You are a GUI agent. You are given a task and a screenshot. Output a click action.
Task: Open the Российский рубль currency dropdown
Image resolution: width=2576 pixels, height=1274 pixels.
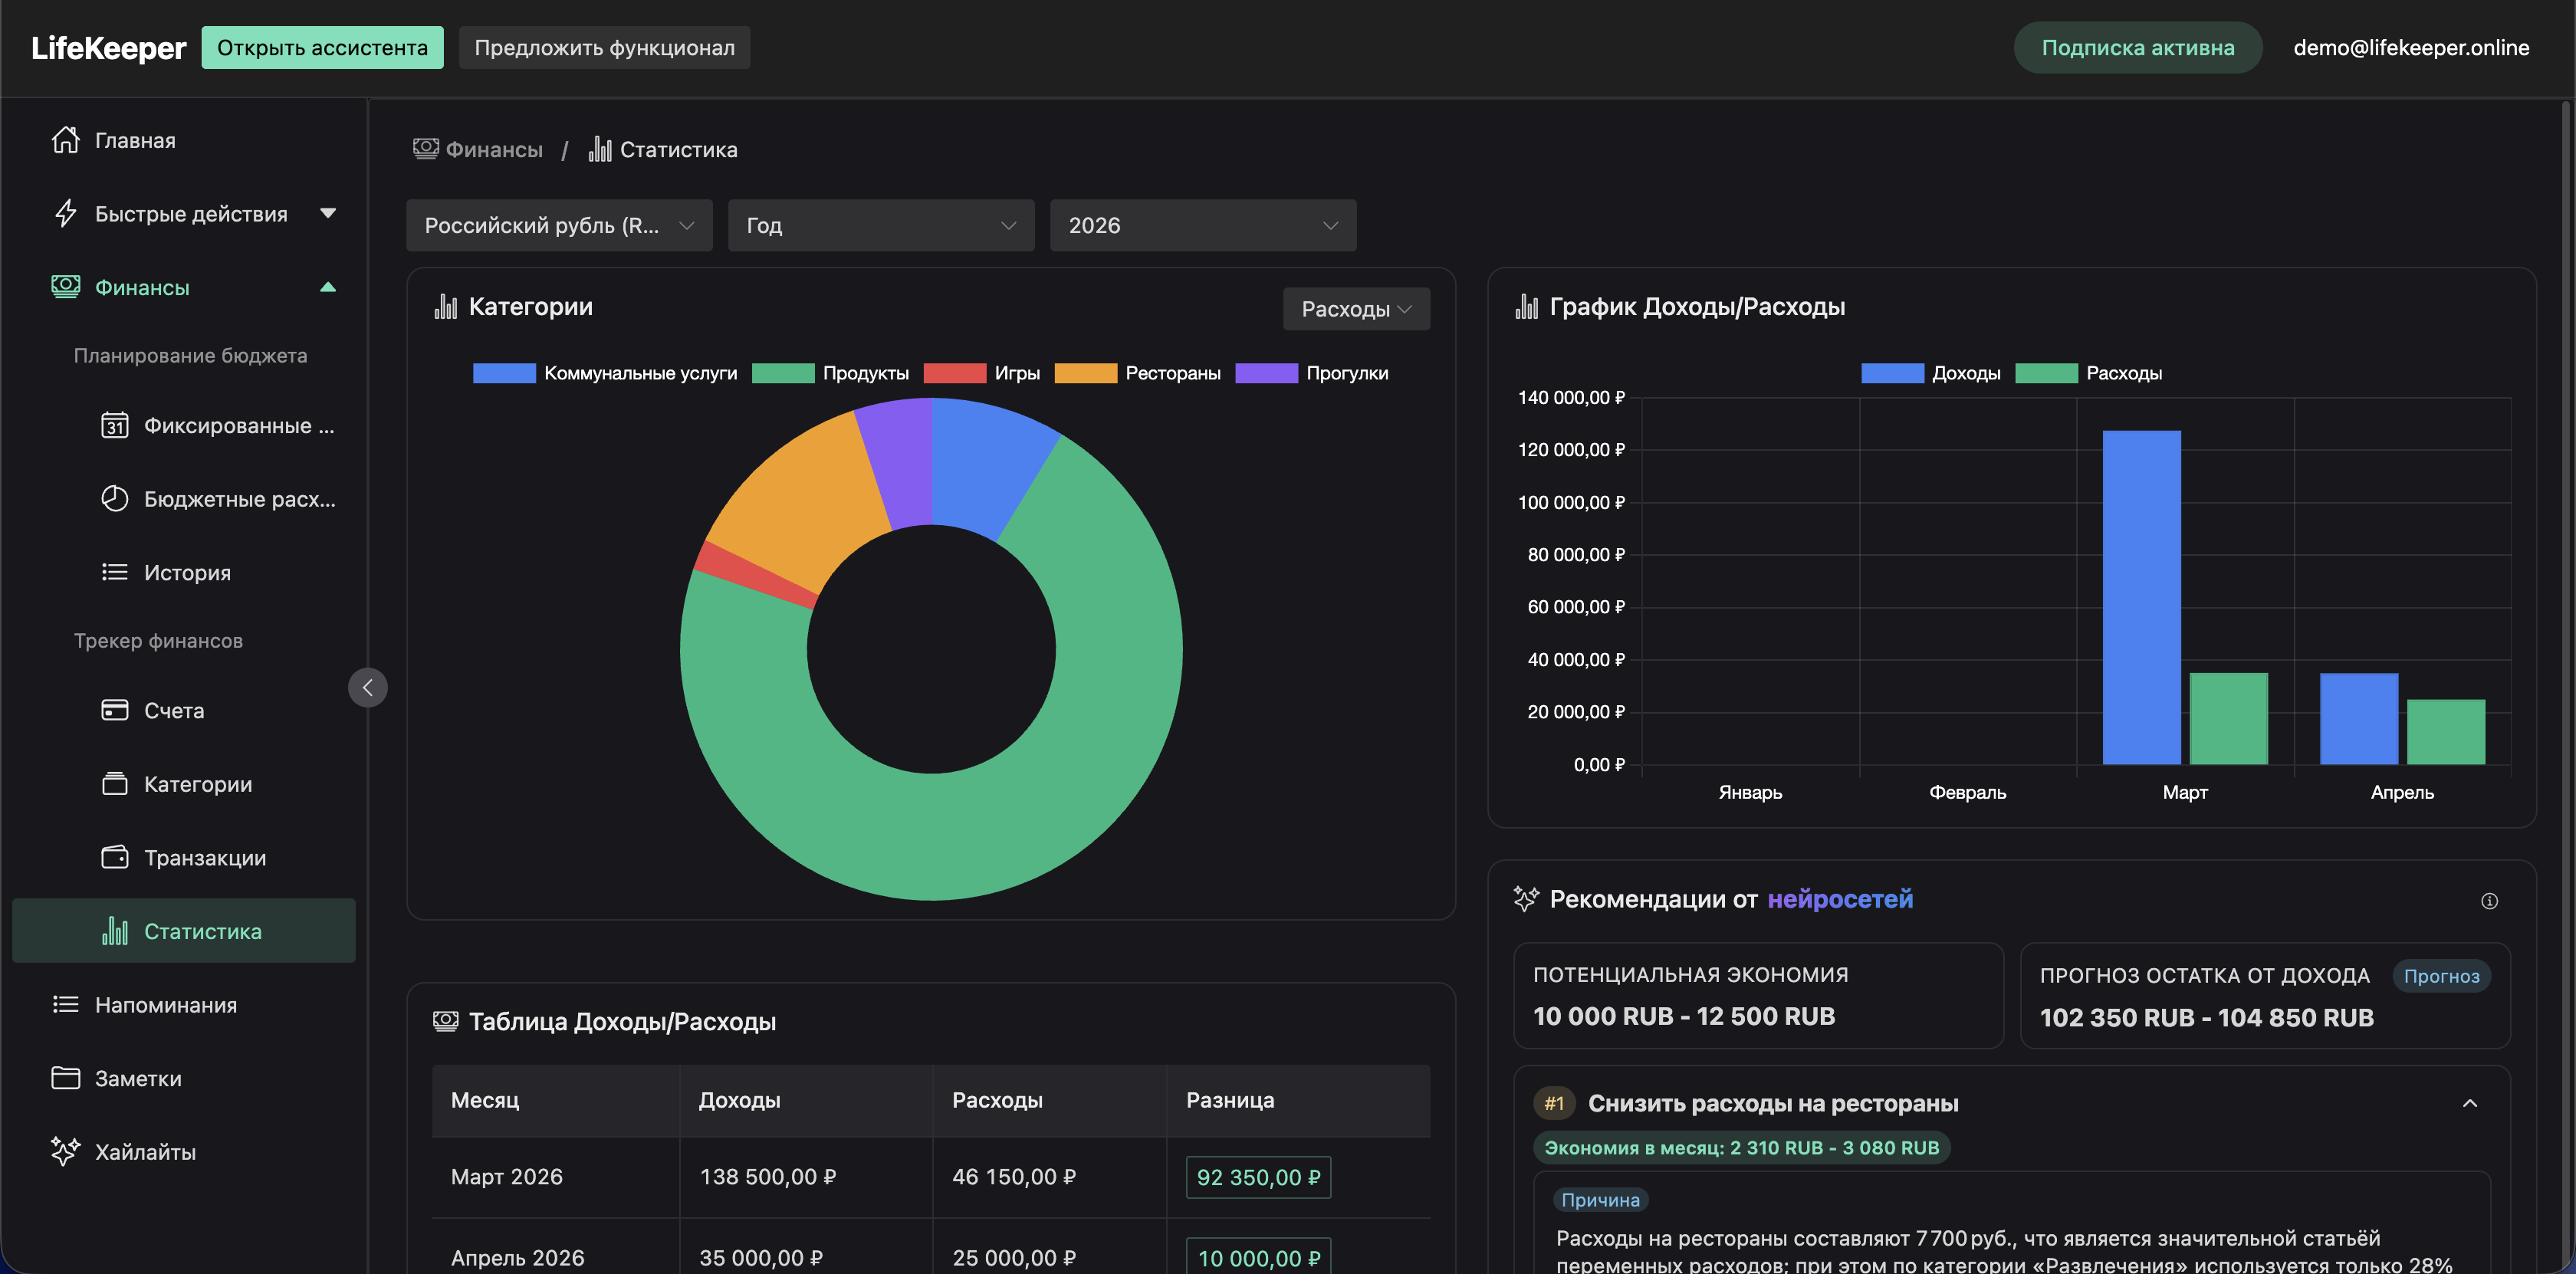[x=558, y=225]
